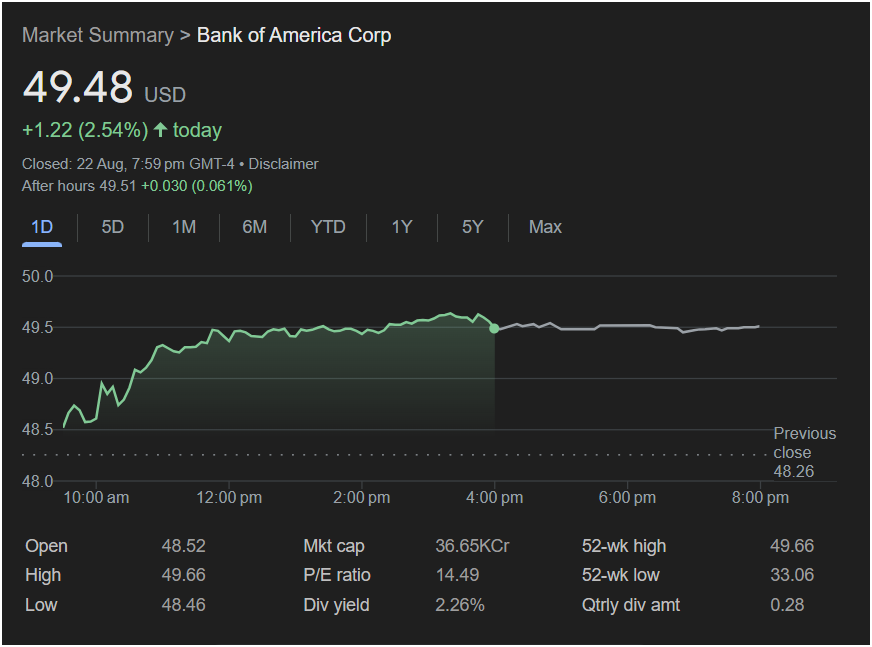Click the Div yield 2.26% value

point(460,605)
